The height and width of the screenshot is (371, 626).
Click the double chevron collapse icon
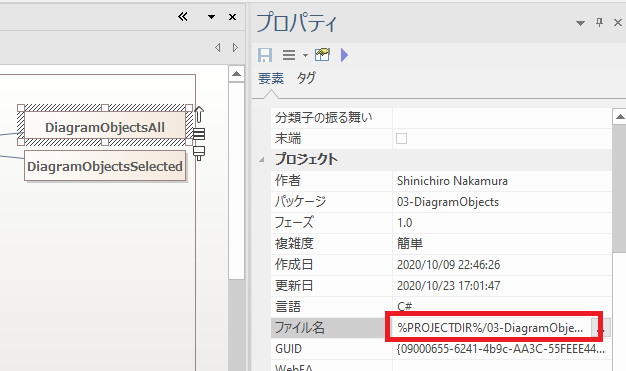click(183, 17)
